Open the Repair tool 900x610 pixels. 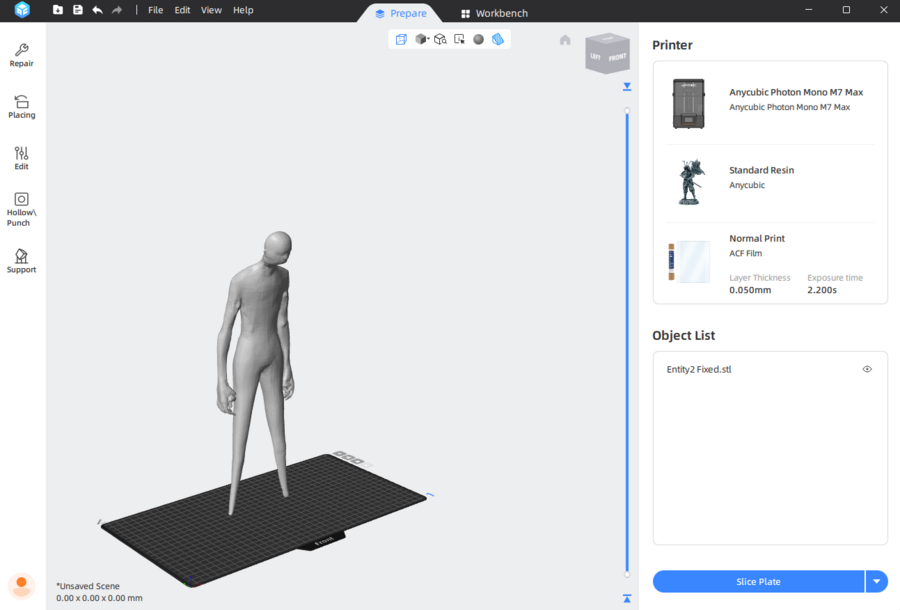coord(22,55)
